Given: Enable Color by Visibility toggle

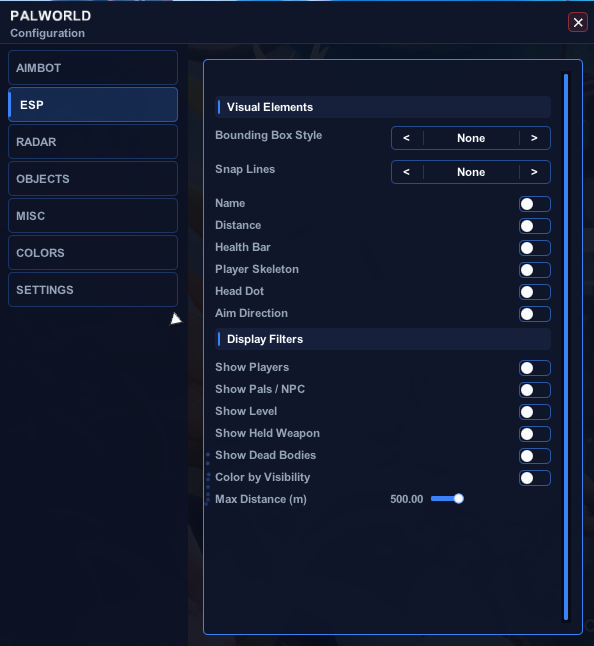Looking at the screenshot, I should [x=535, y=478].
